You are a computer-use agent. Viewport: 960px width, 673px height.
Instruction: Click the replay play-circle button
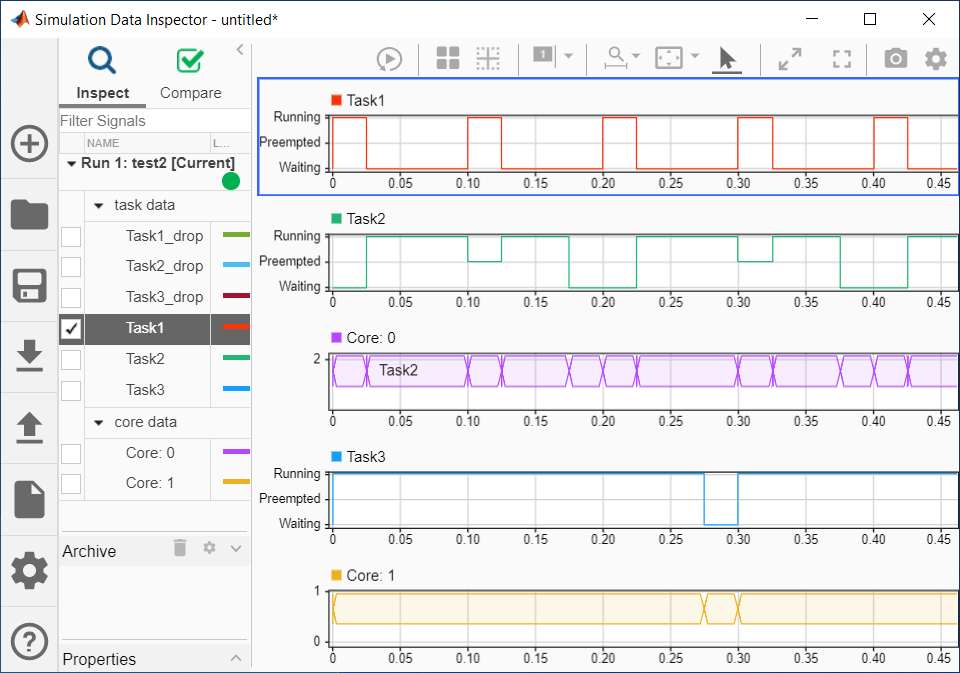pos(389,59)
